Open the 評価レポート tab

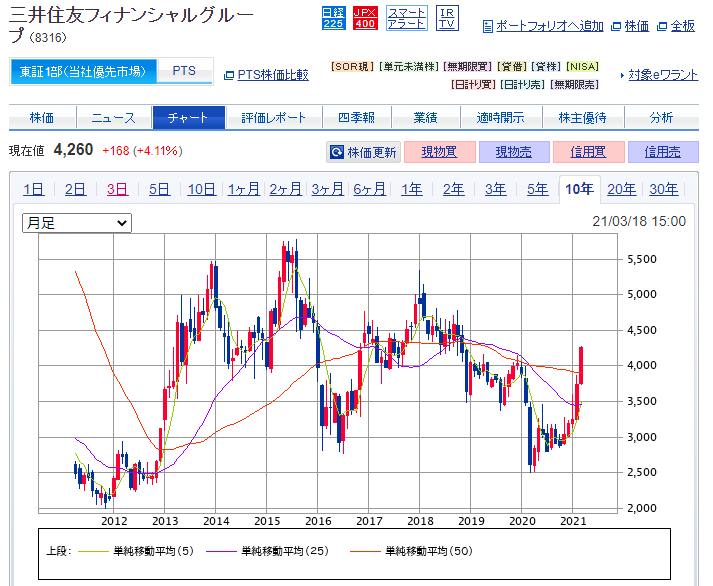273,118
